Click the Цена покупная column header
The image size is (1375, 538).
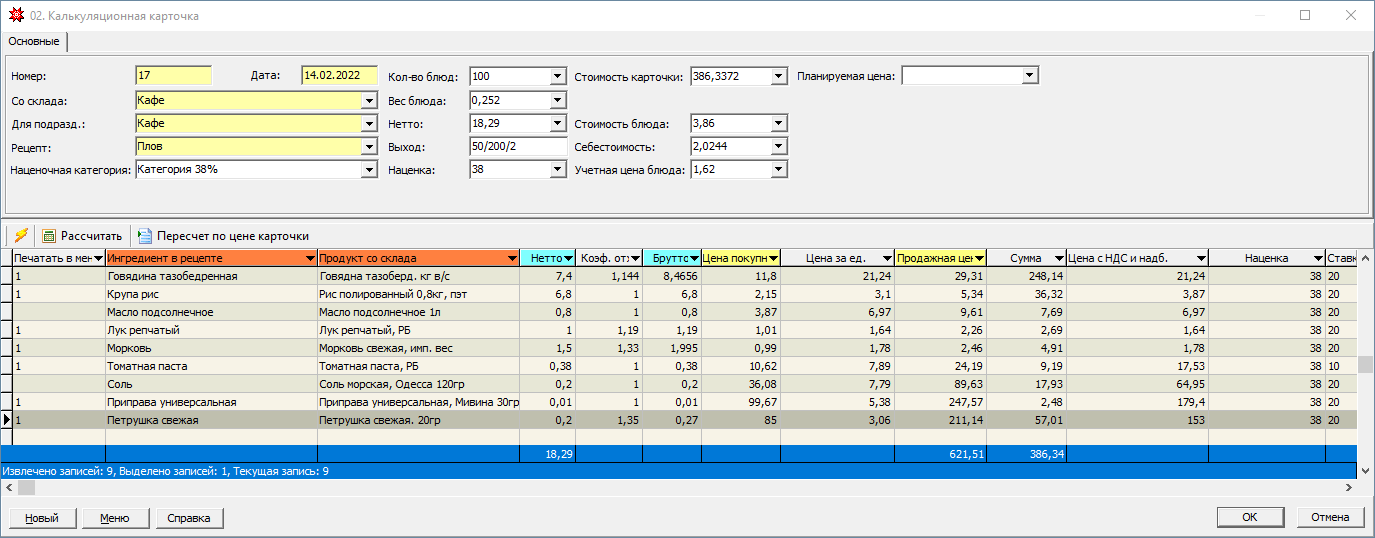tap(741, 258)
